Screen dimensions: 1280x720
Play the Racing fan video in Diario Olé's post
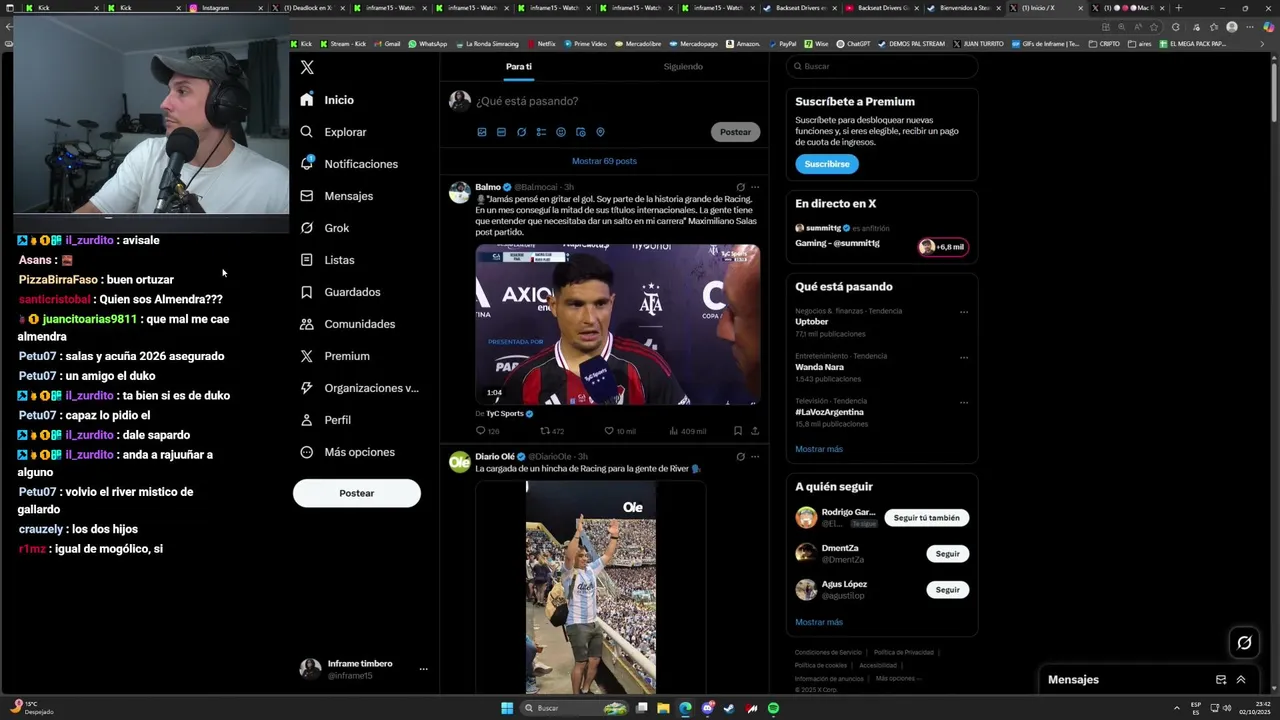click(x=591, y=588)
